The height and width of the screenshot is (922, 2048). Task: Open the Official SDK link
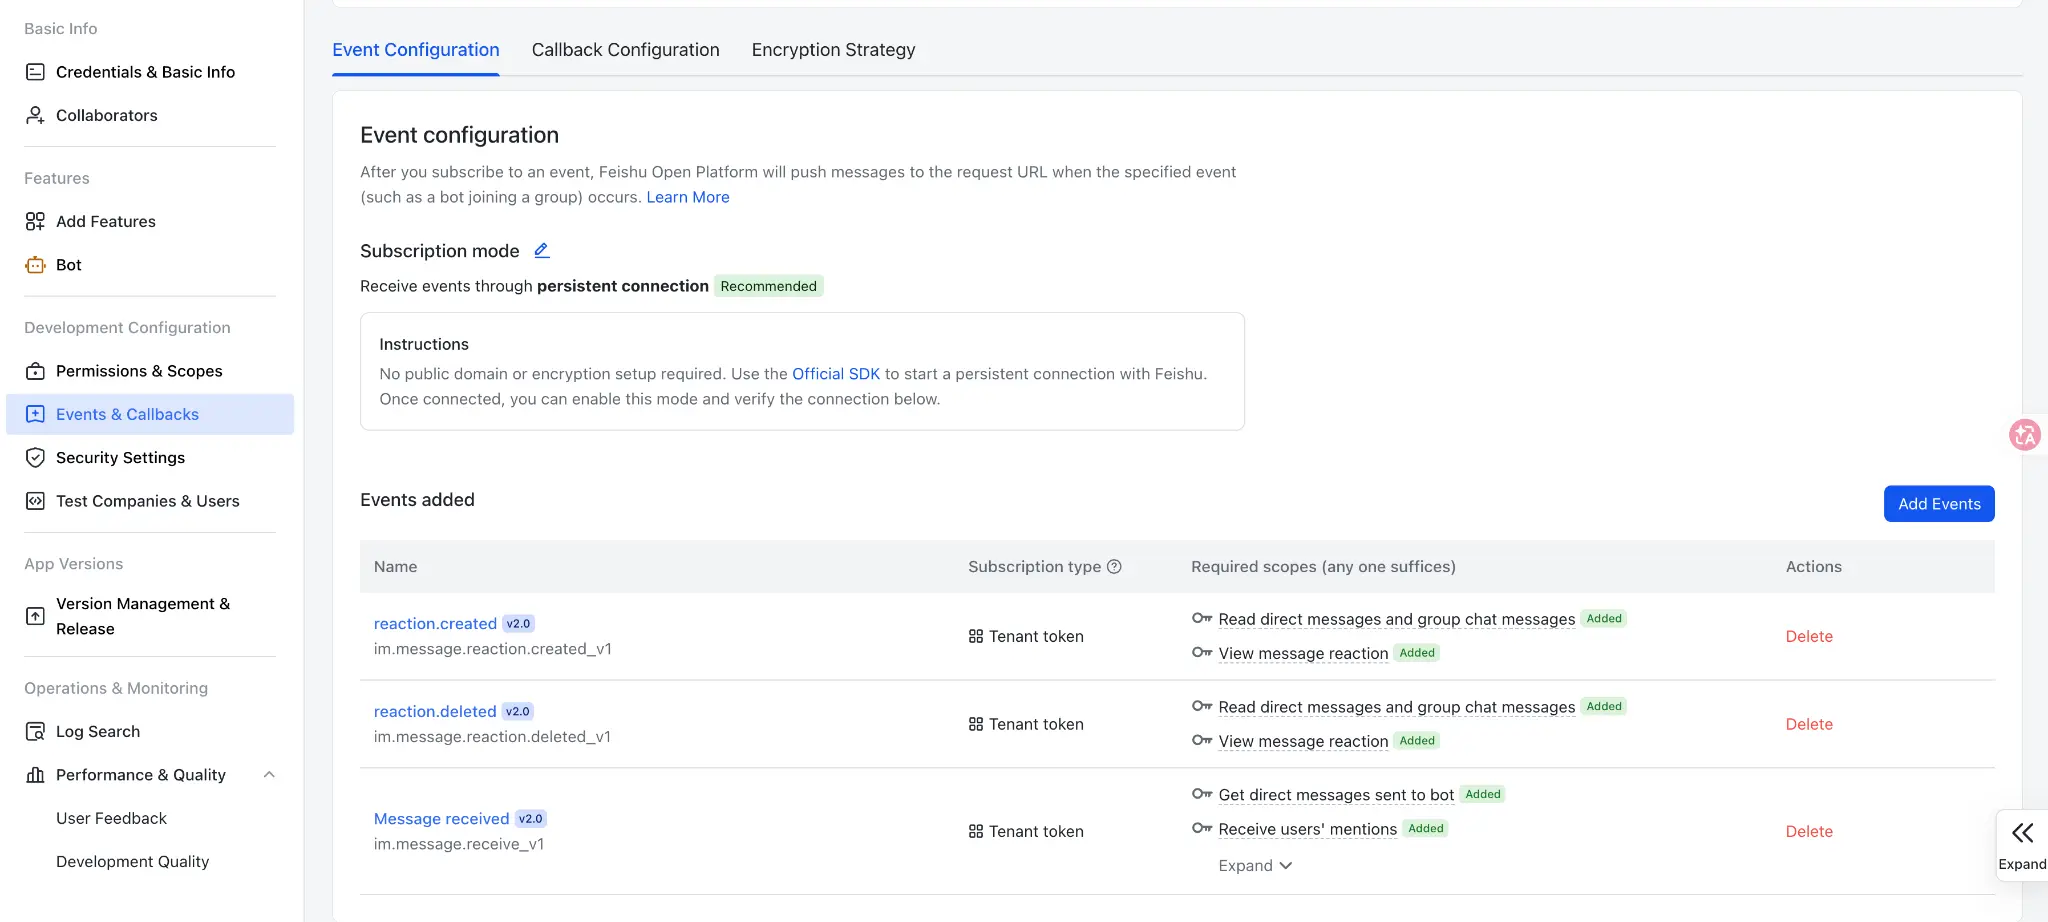[836, 374]
